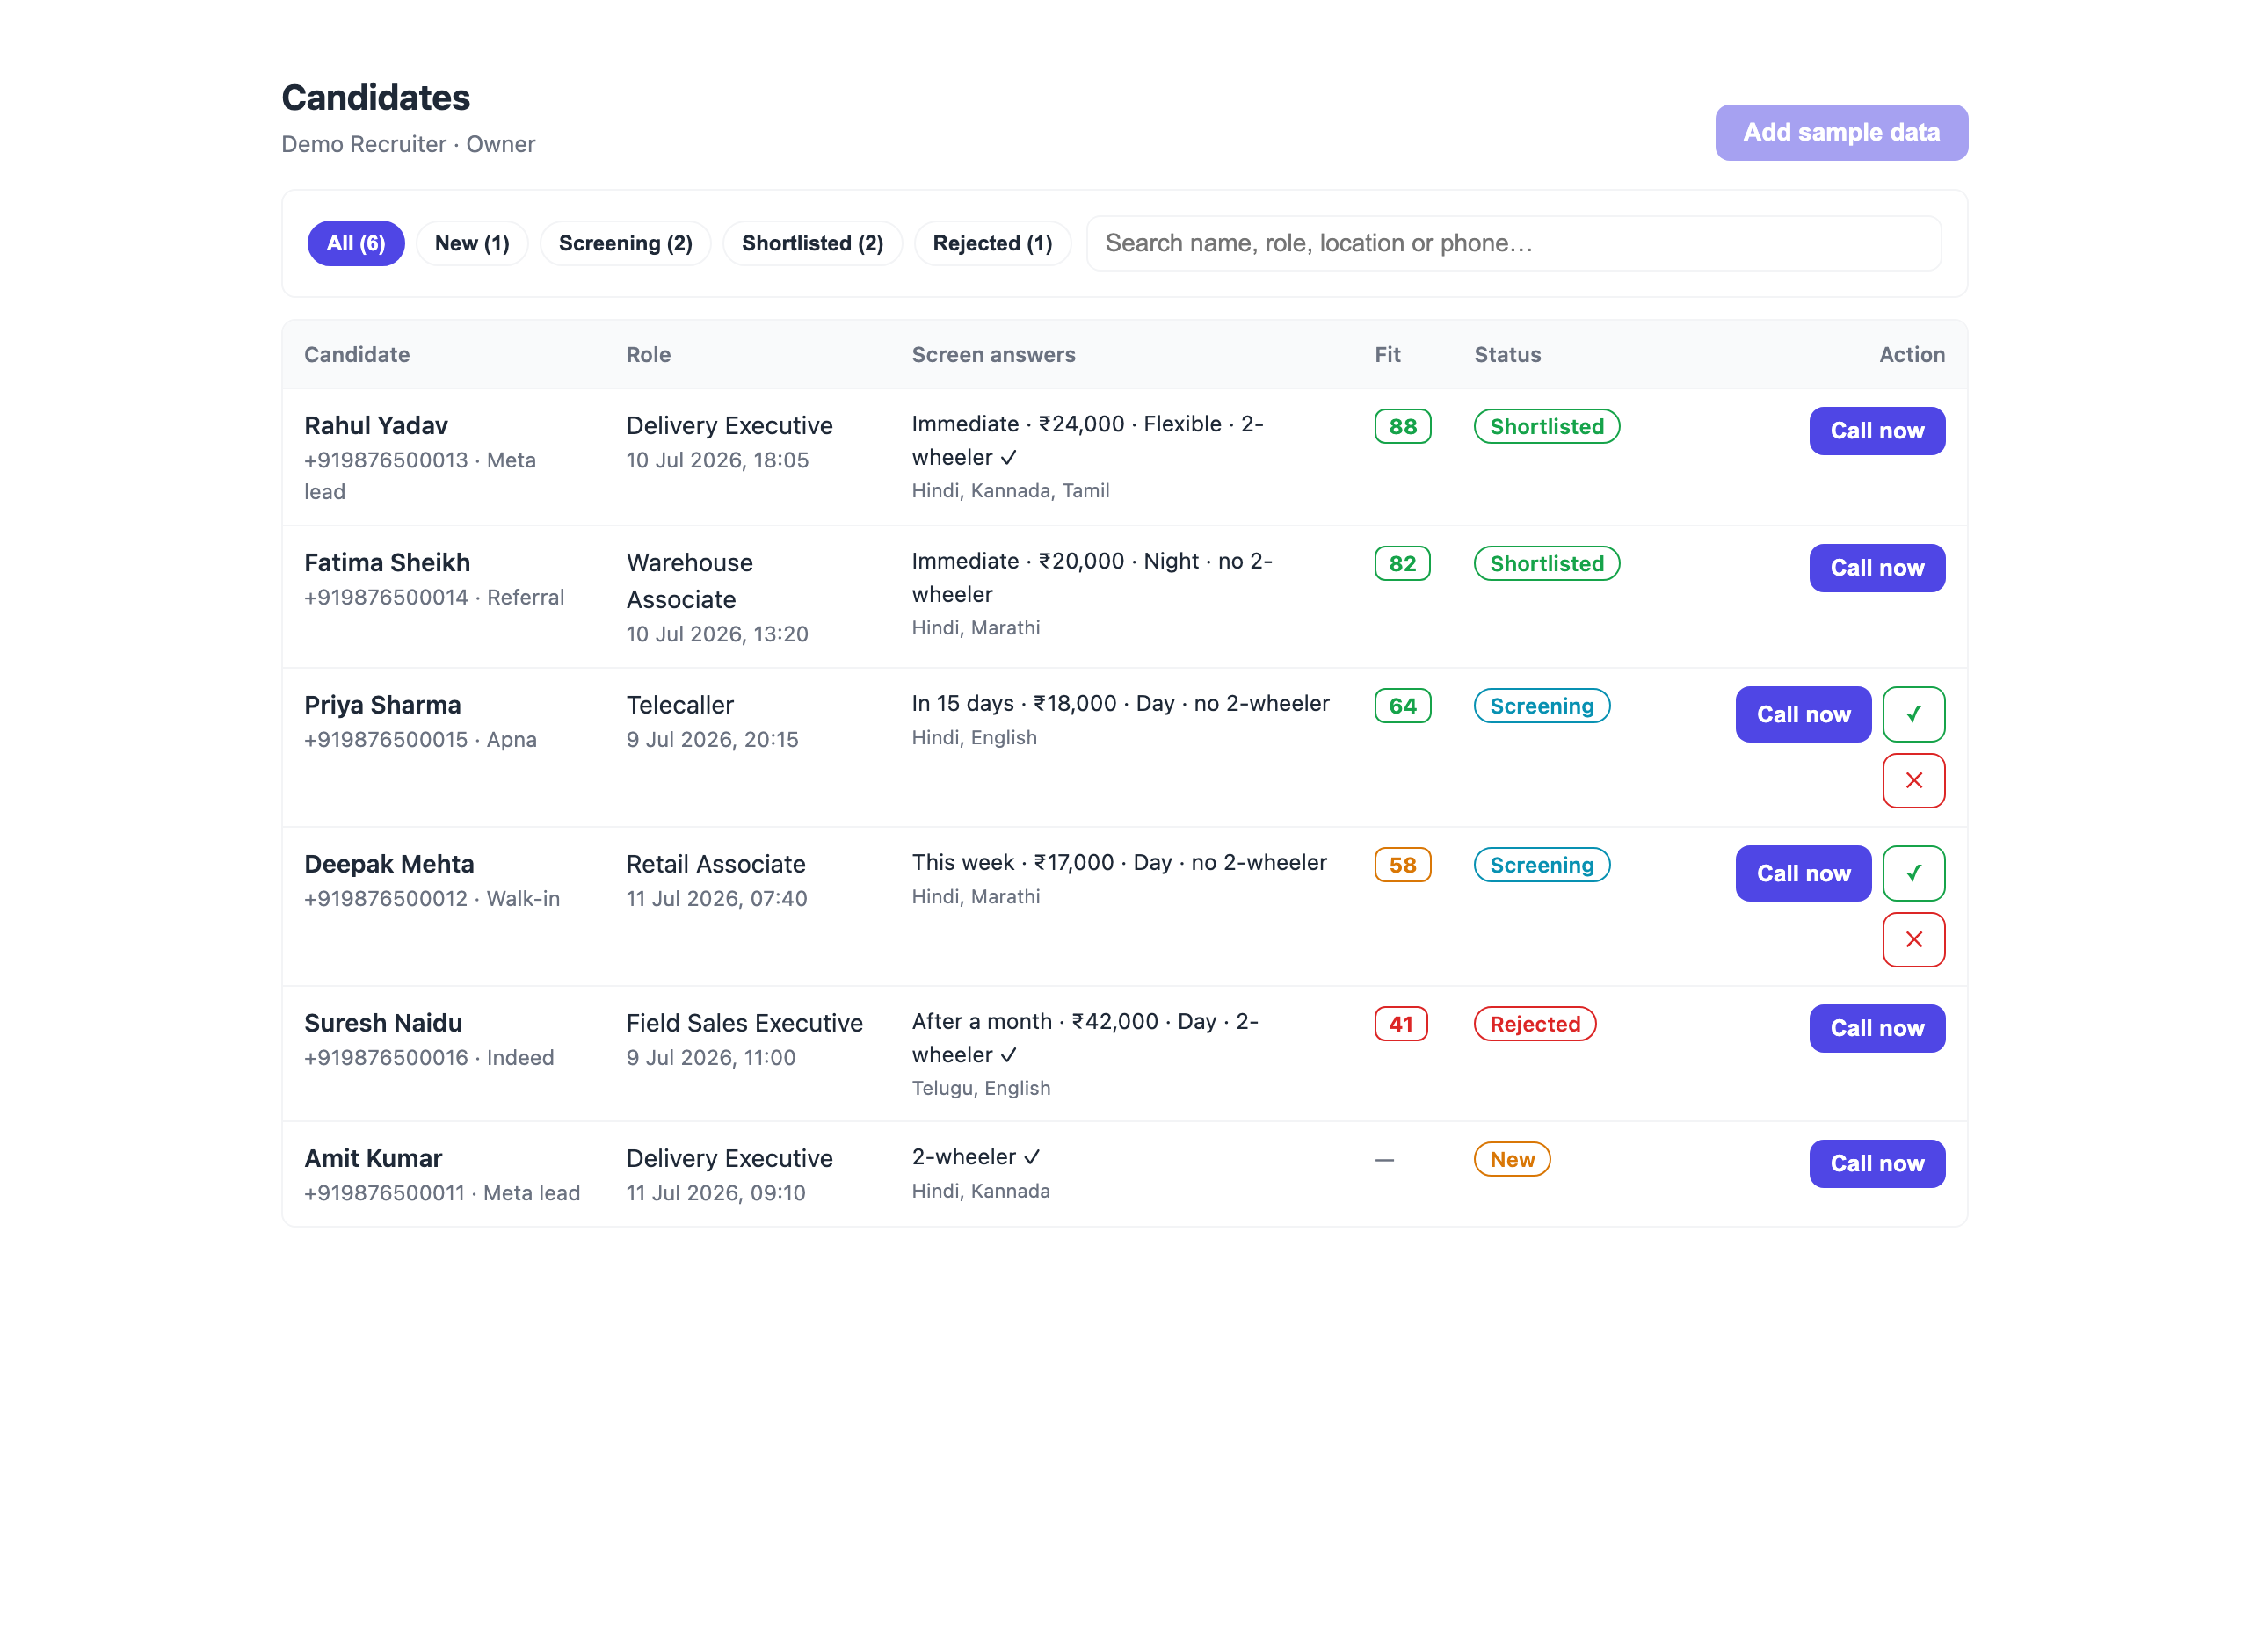Screen dimensions: 2250x1652
Task: Click the Role column header
Action: tap(648, 354)
